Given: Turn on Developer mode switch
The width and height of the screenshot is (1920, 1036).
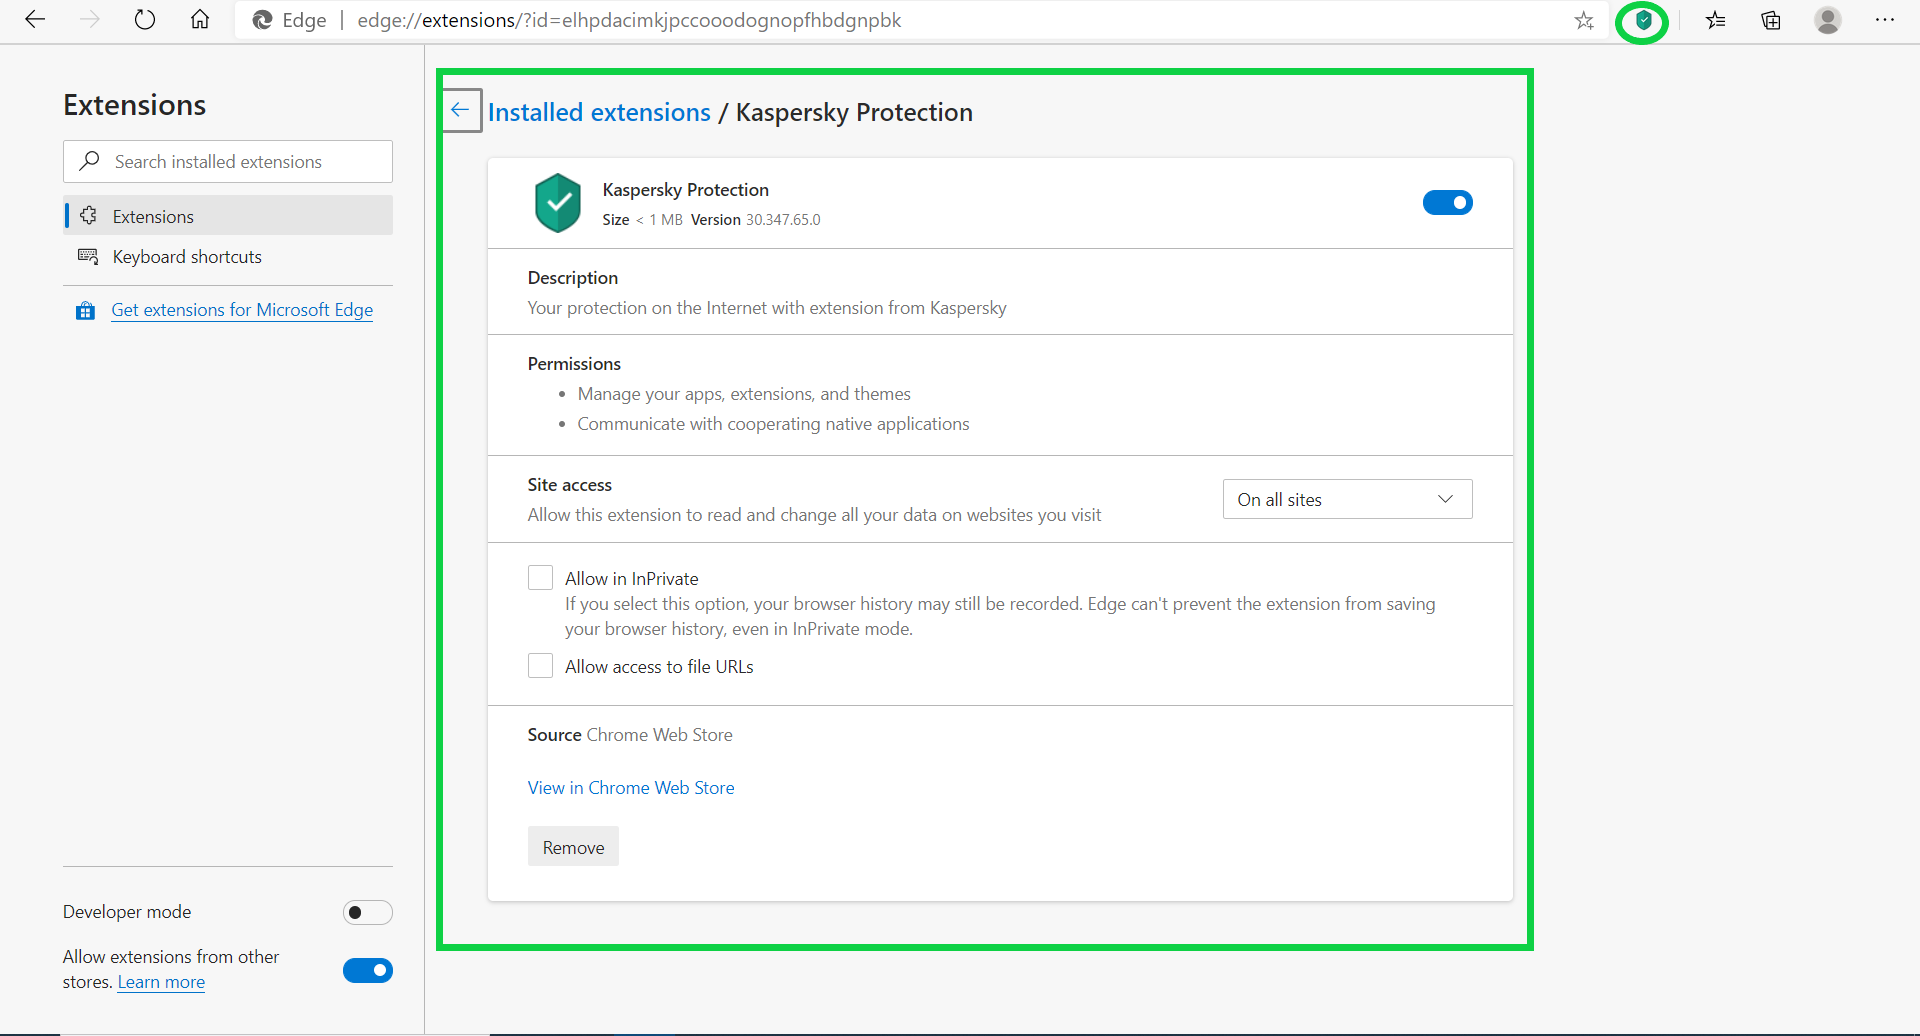Looking at the screenshot, I should (367, 913).
